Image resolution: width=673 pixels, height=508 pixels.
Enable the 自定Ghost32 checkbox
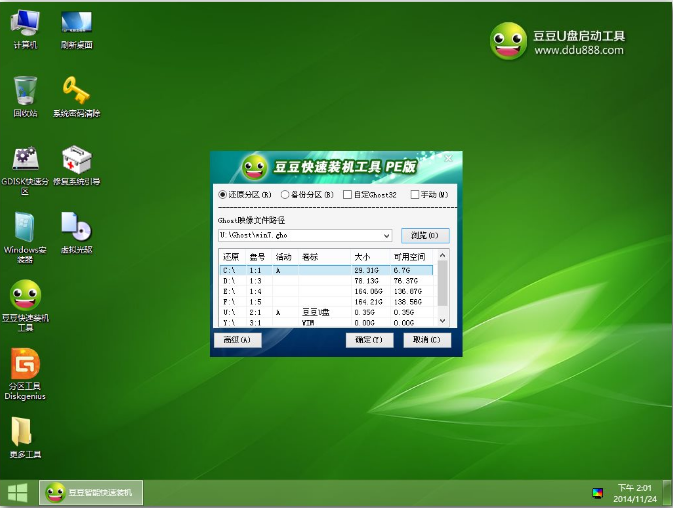[347, 194]
